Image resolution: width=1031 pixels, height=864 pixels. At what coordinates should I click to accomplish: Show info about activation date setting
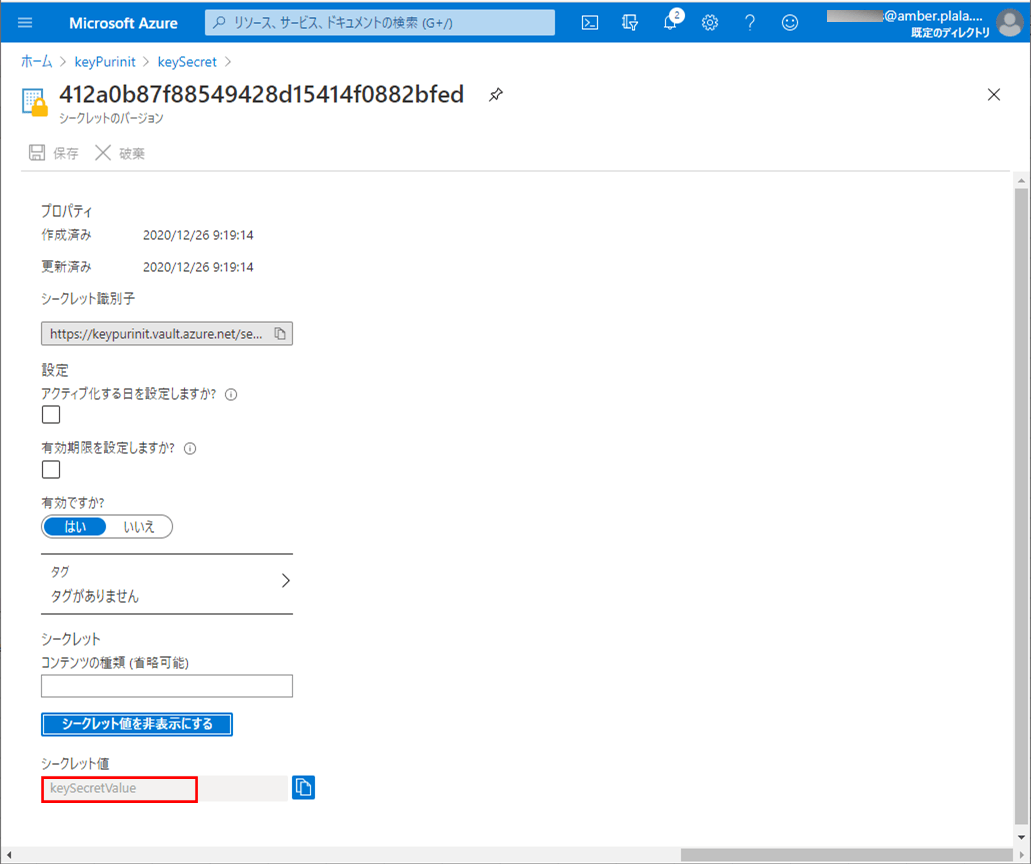pyautogui.click(x=231, y=395)
